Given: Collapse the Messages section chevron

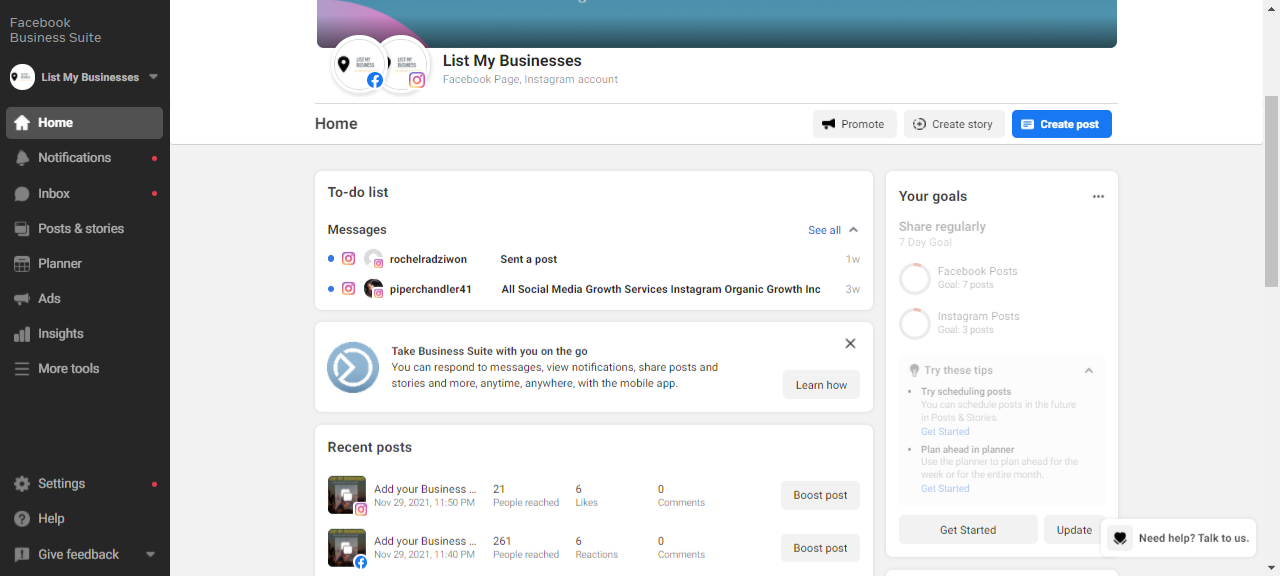Looking at the screenshot, I should point(853,230).
